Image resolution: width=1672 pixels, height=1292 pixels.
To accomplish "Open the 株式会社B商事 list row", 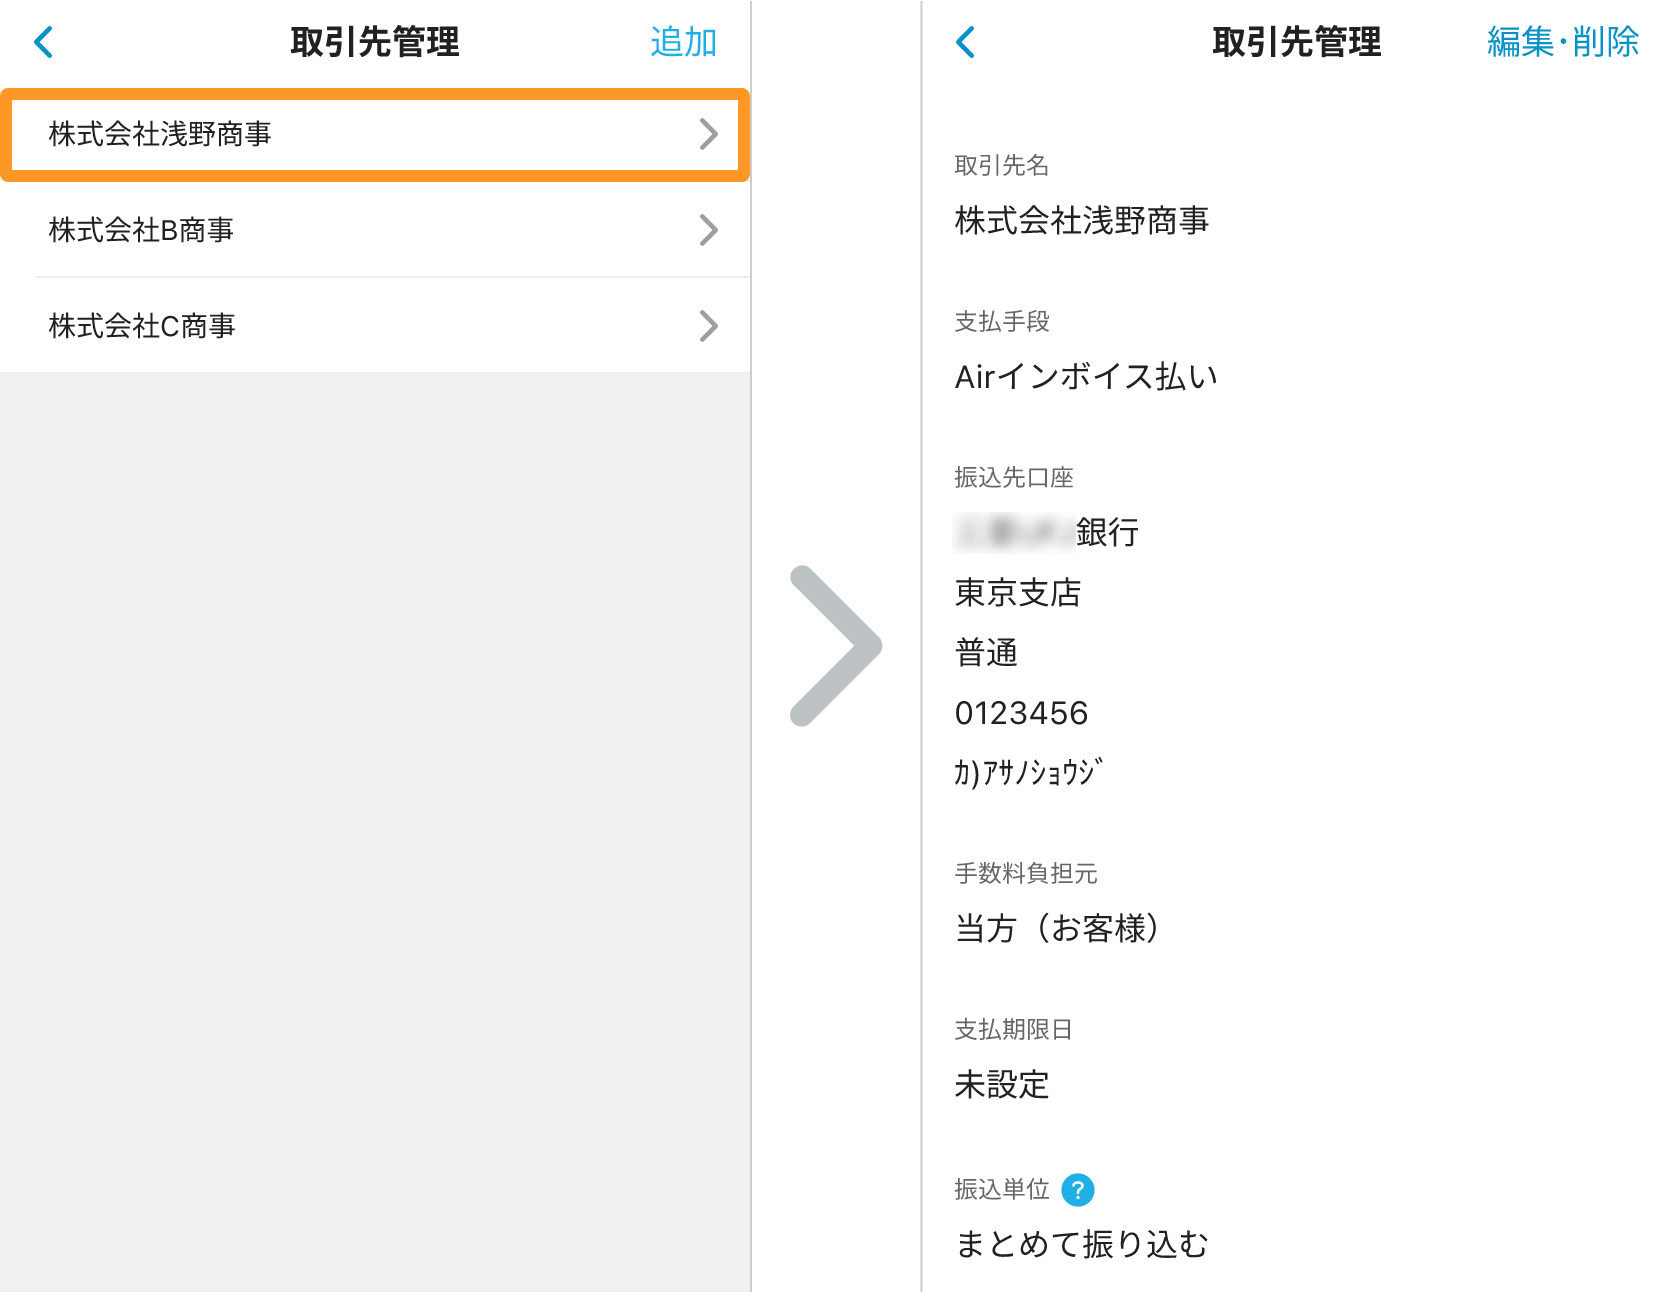I will pos(375,230).
